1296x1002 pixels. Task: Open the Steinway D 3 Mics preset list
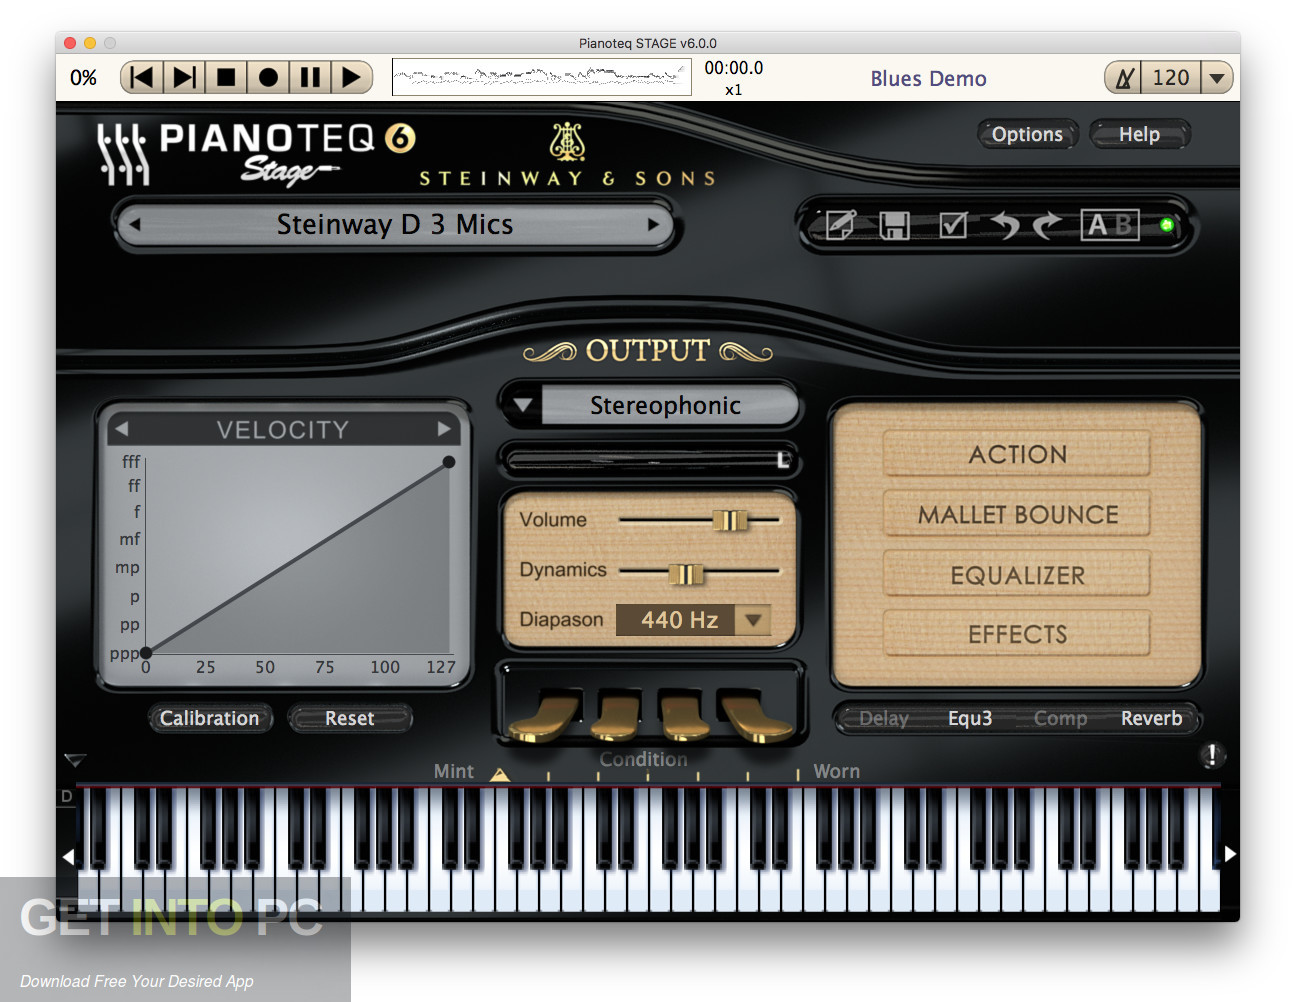(x=395, y=224)
